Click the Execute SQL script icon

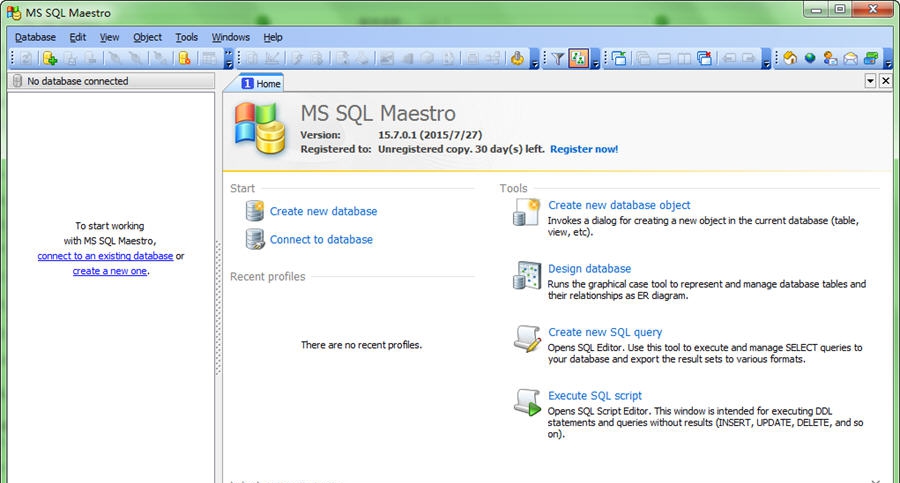pyautogui.click(x=527, y=402)
